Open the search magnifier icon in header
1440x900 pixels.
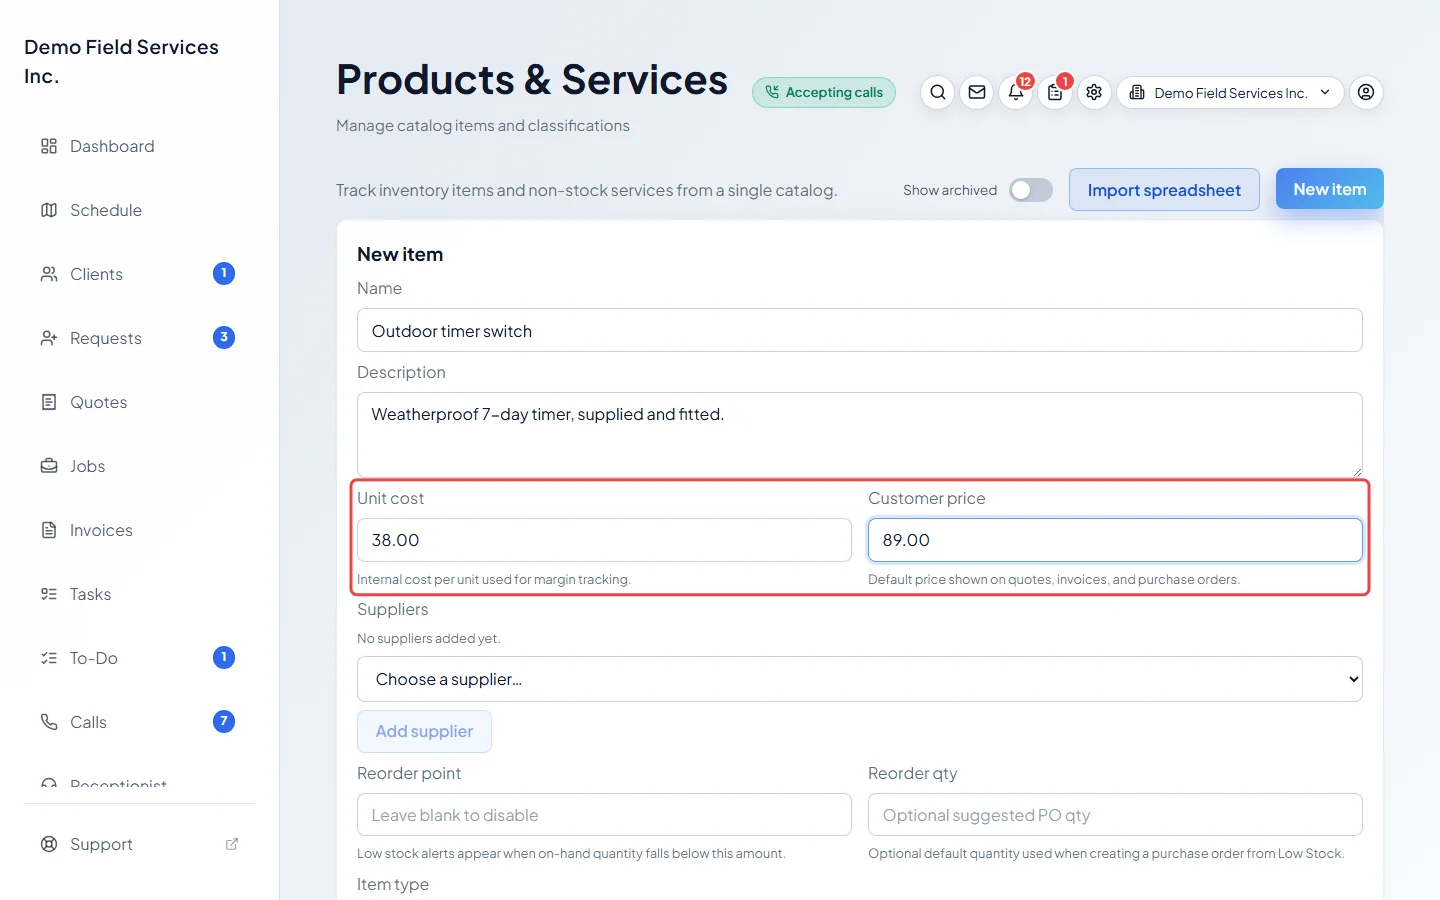[937, 93]
